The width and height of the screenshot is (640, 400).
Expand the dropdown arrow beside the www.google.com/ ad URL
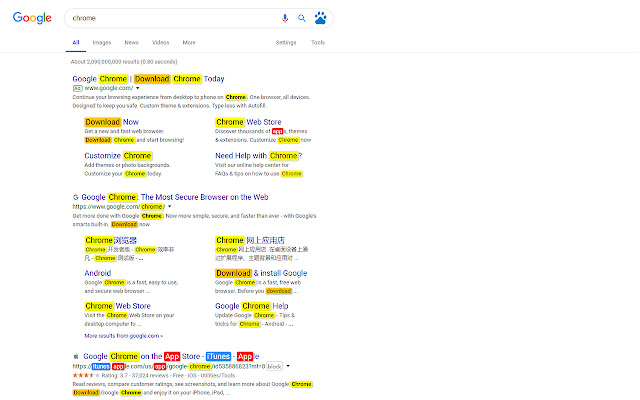138,88
